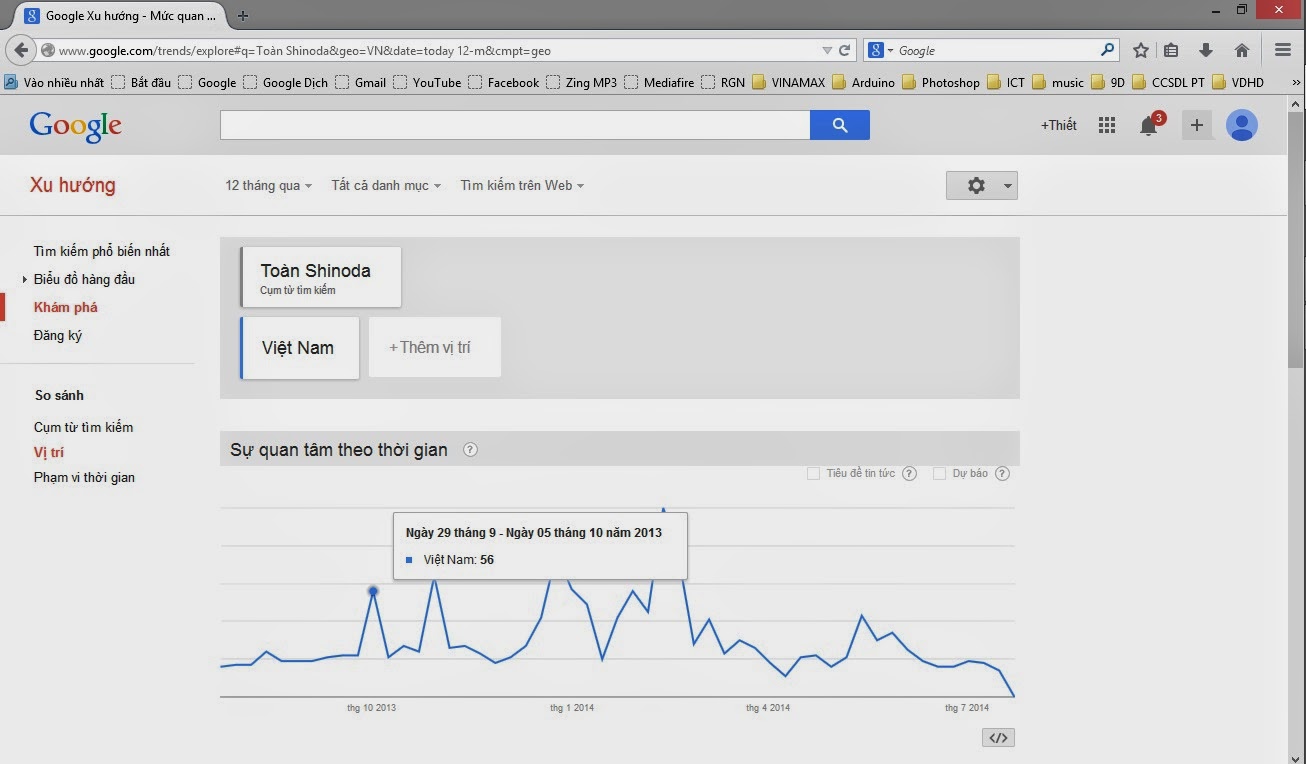Click the Firefox home icon
The width and height of the screenshot is (1306, 764).
1242,49
